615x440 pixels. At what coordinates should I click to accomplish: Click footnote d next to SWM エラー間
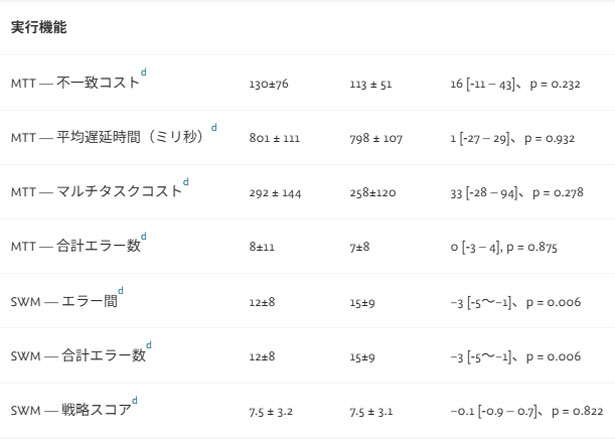click(x=121, y=292)
